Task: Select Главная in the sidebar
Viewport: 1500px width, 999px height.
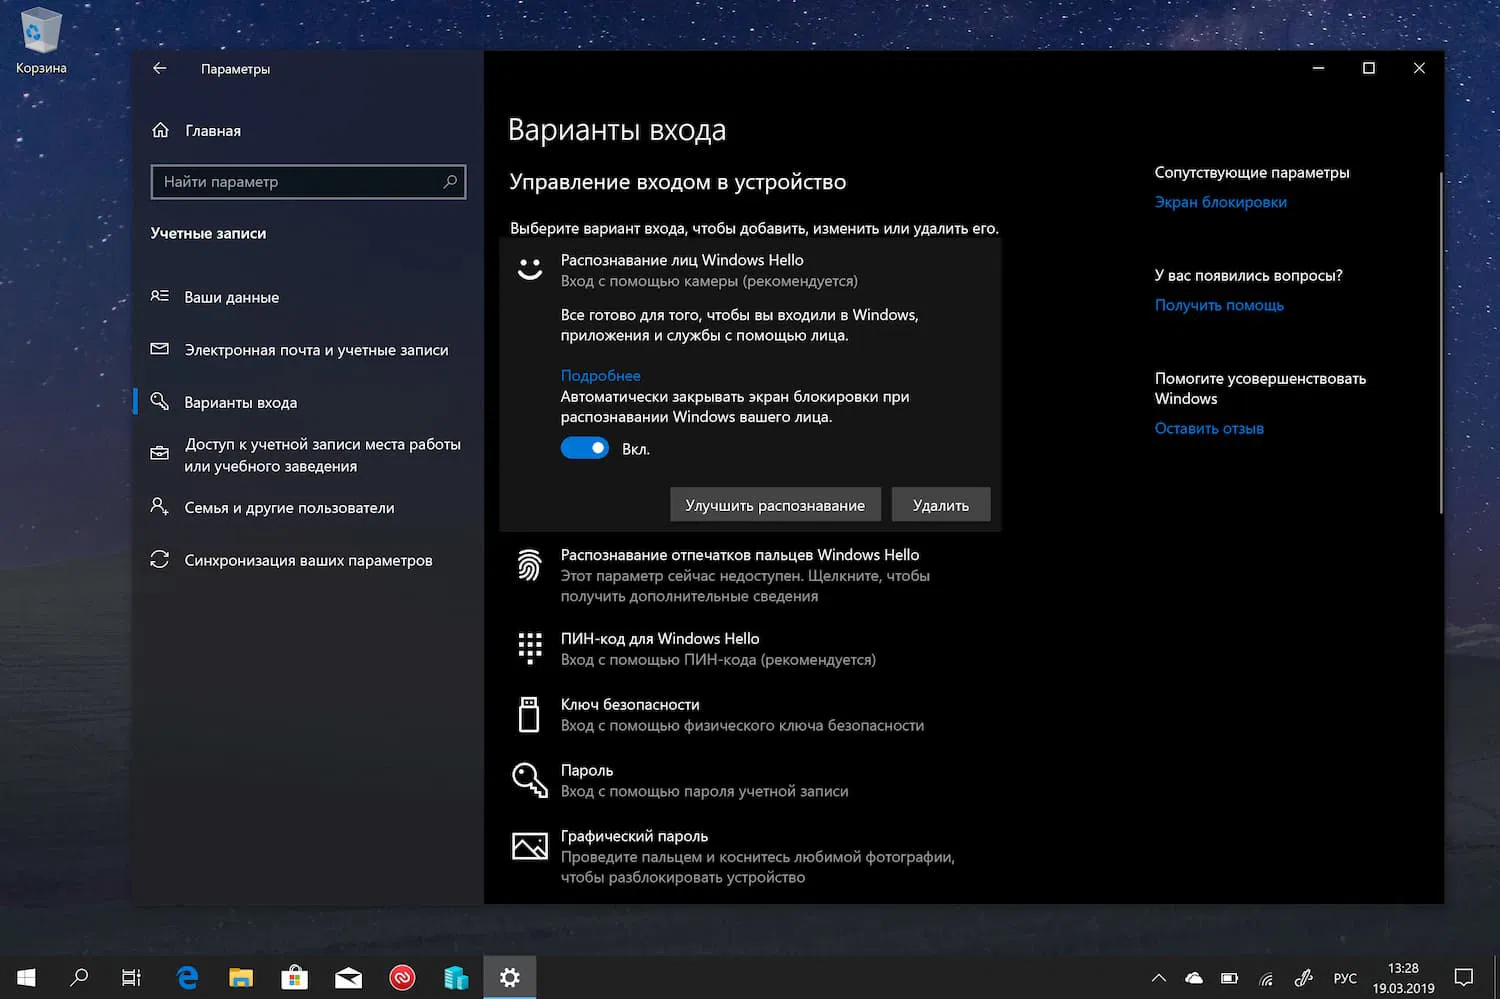Action: (x=212, y=130)
